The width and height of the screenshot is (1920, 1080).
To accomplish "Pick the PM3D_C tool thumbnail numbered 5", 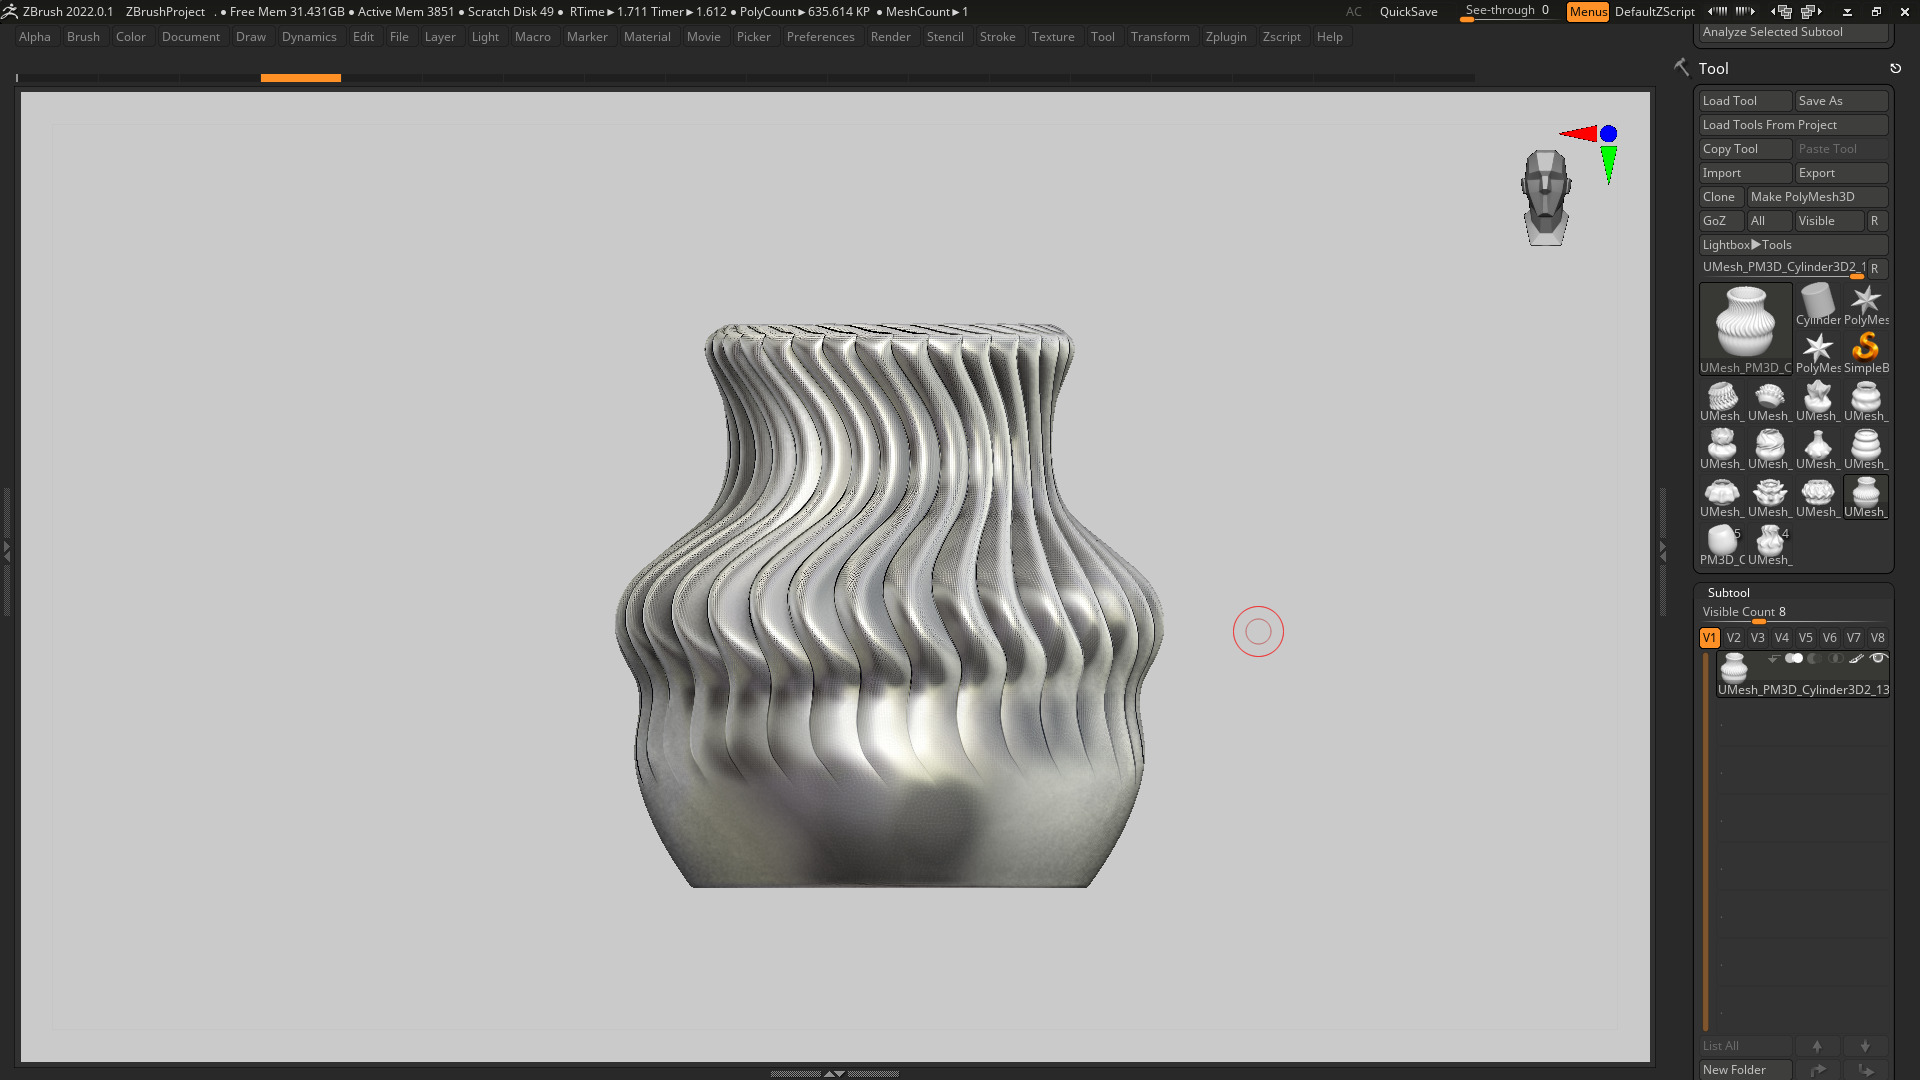I will coord(1722,544).
